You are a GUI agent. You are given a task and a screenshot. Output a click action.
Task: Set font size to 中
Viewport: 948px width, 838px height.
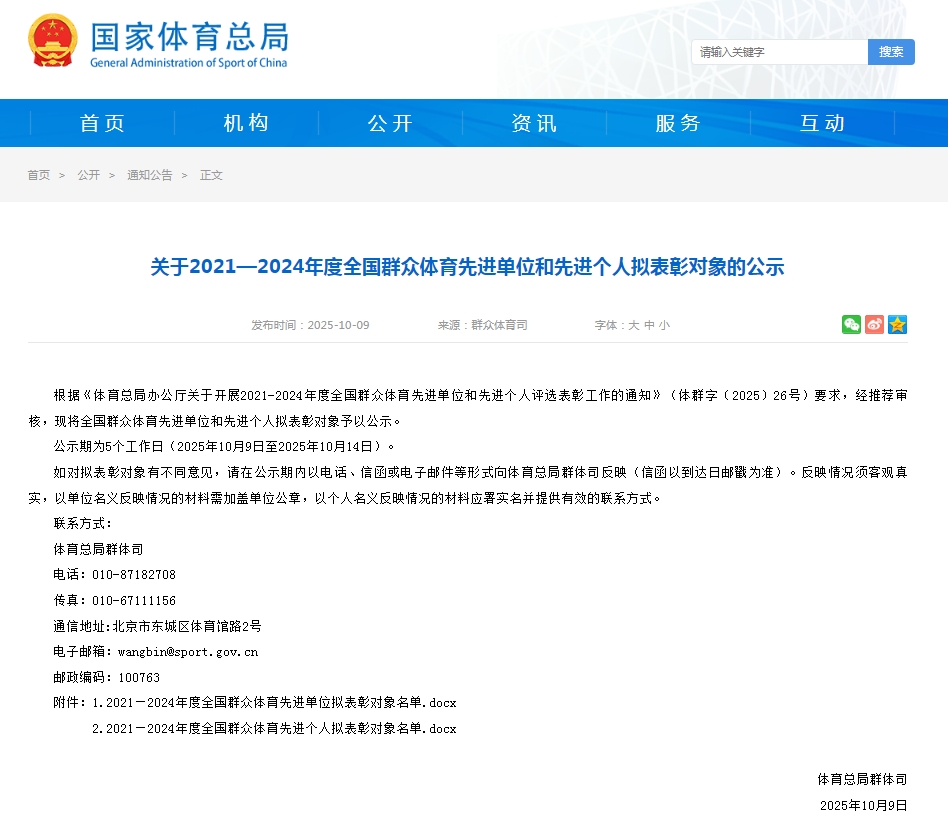[649, 325]
